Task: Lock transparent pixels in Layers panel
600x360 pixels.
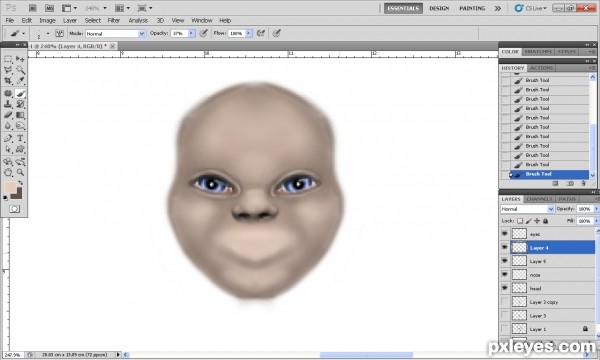Action: coord(520,221)
